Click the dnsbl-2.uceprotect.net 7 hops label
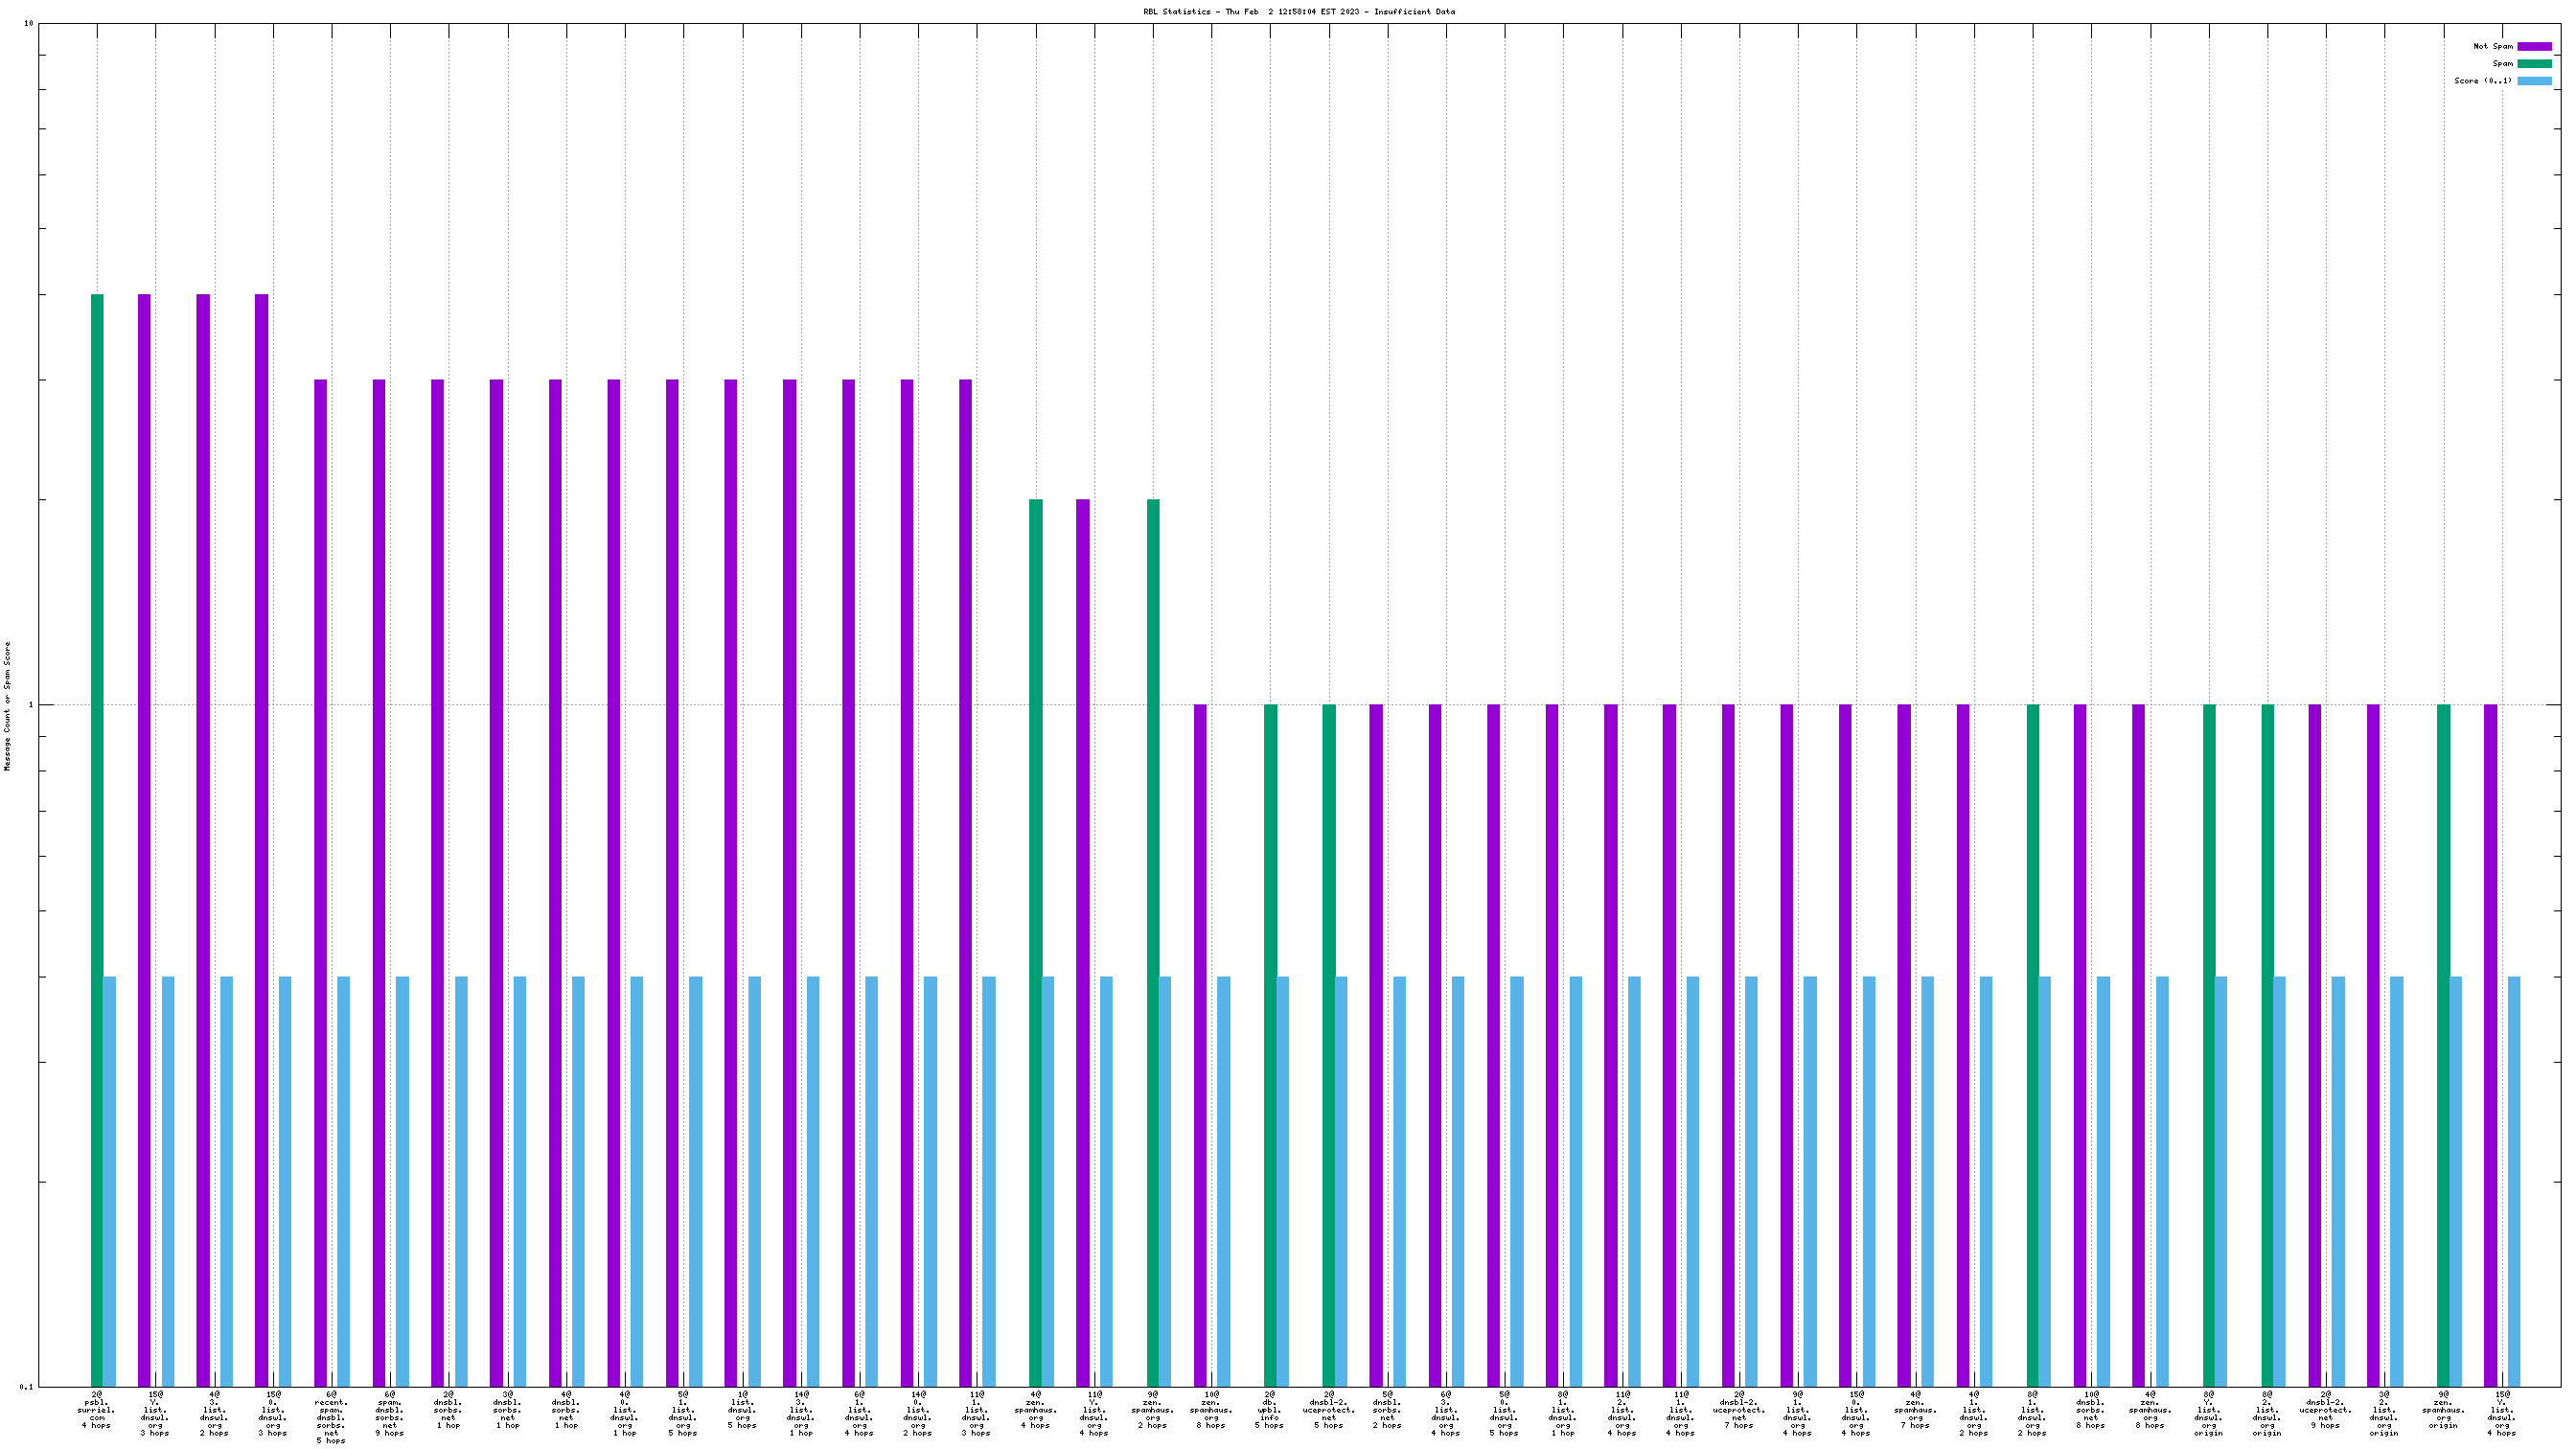 (1738, 1409)
